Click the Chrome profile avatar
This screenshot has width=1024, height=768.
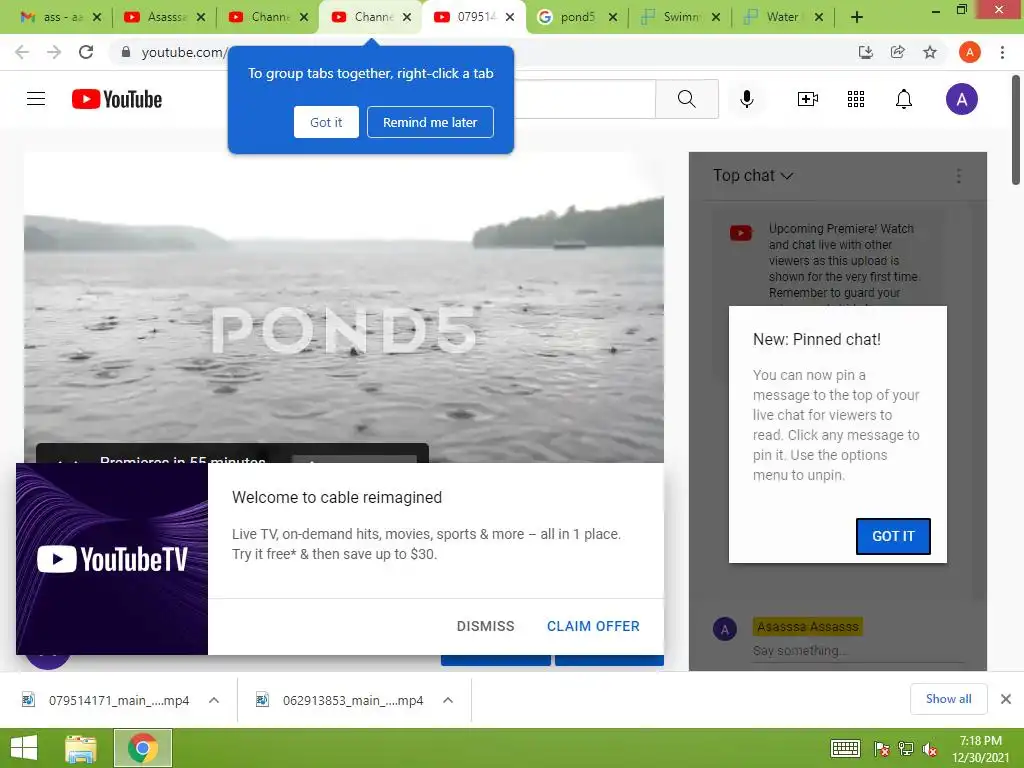click(969, 52)
